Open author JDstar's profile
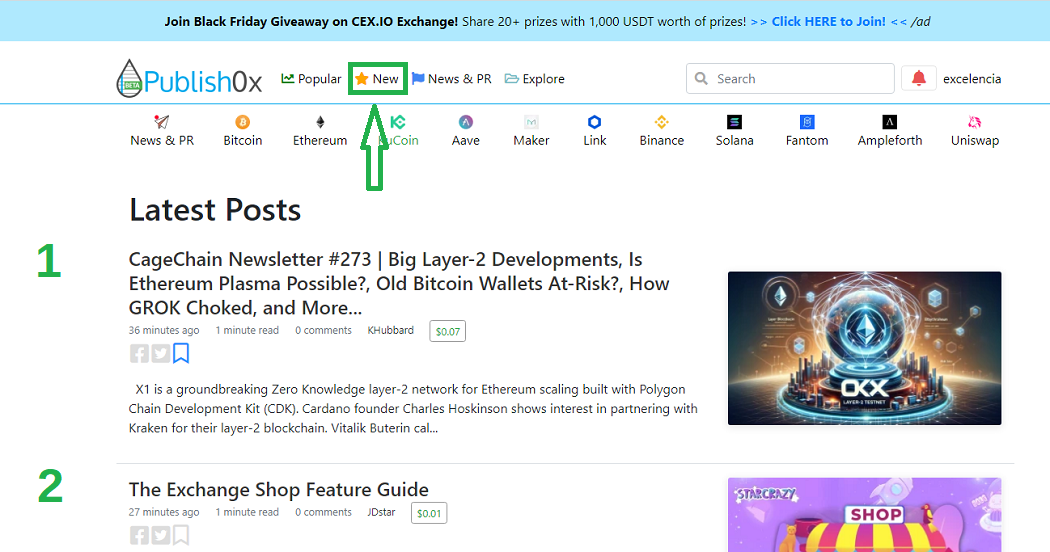This screenshot has width=1050, height=552. coord(381,512)
